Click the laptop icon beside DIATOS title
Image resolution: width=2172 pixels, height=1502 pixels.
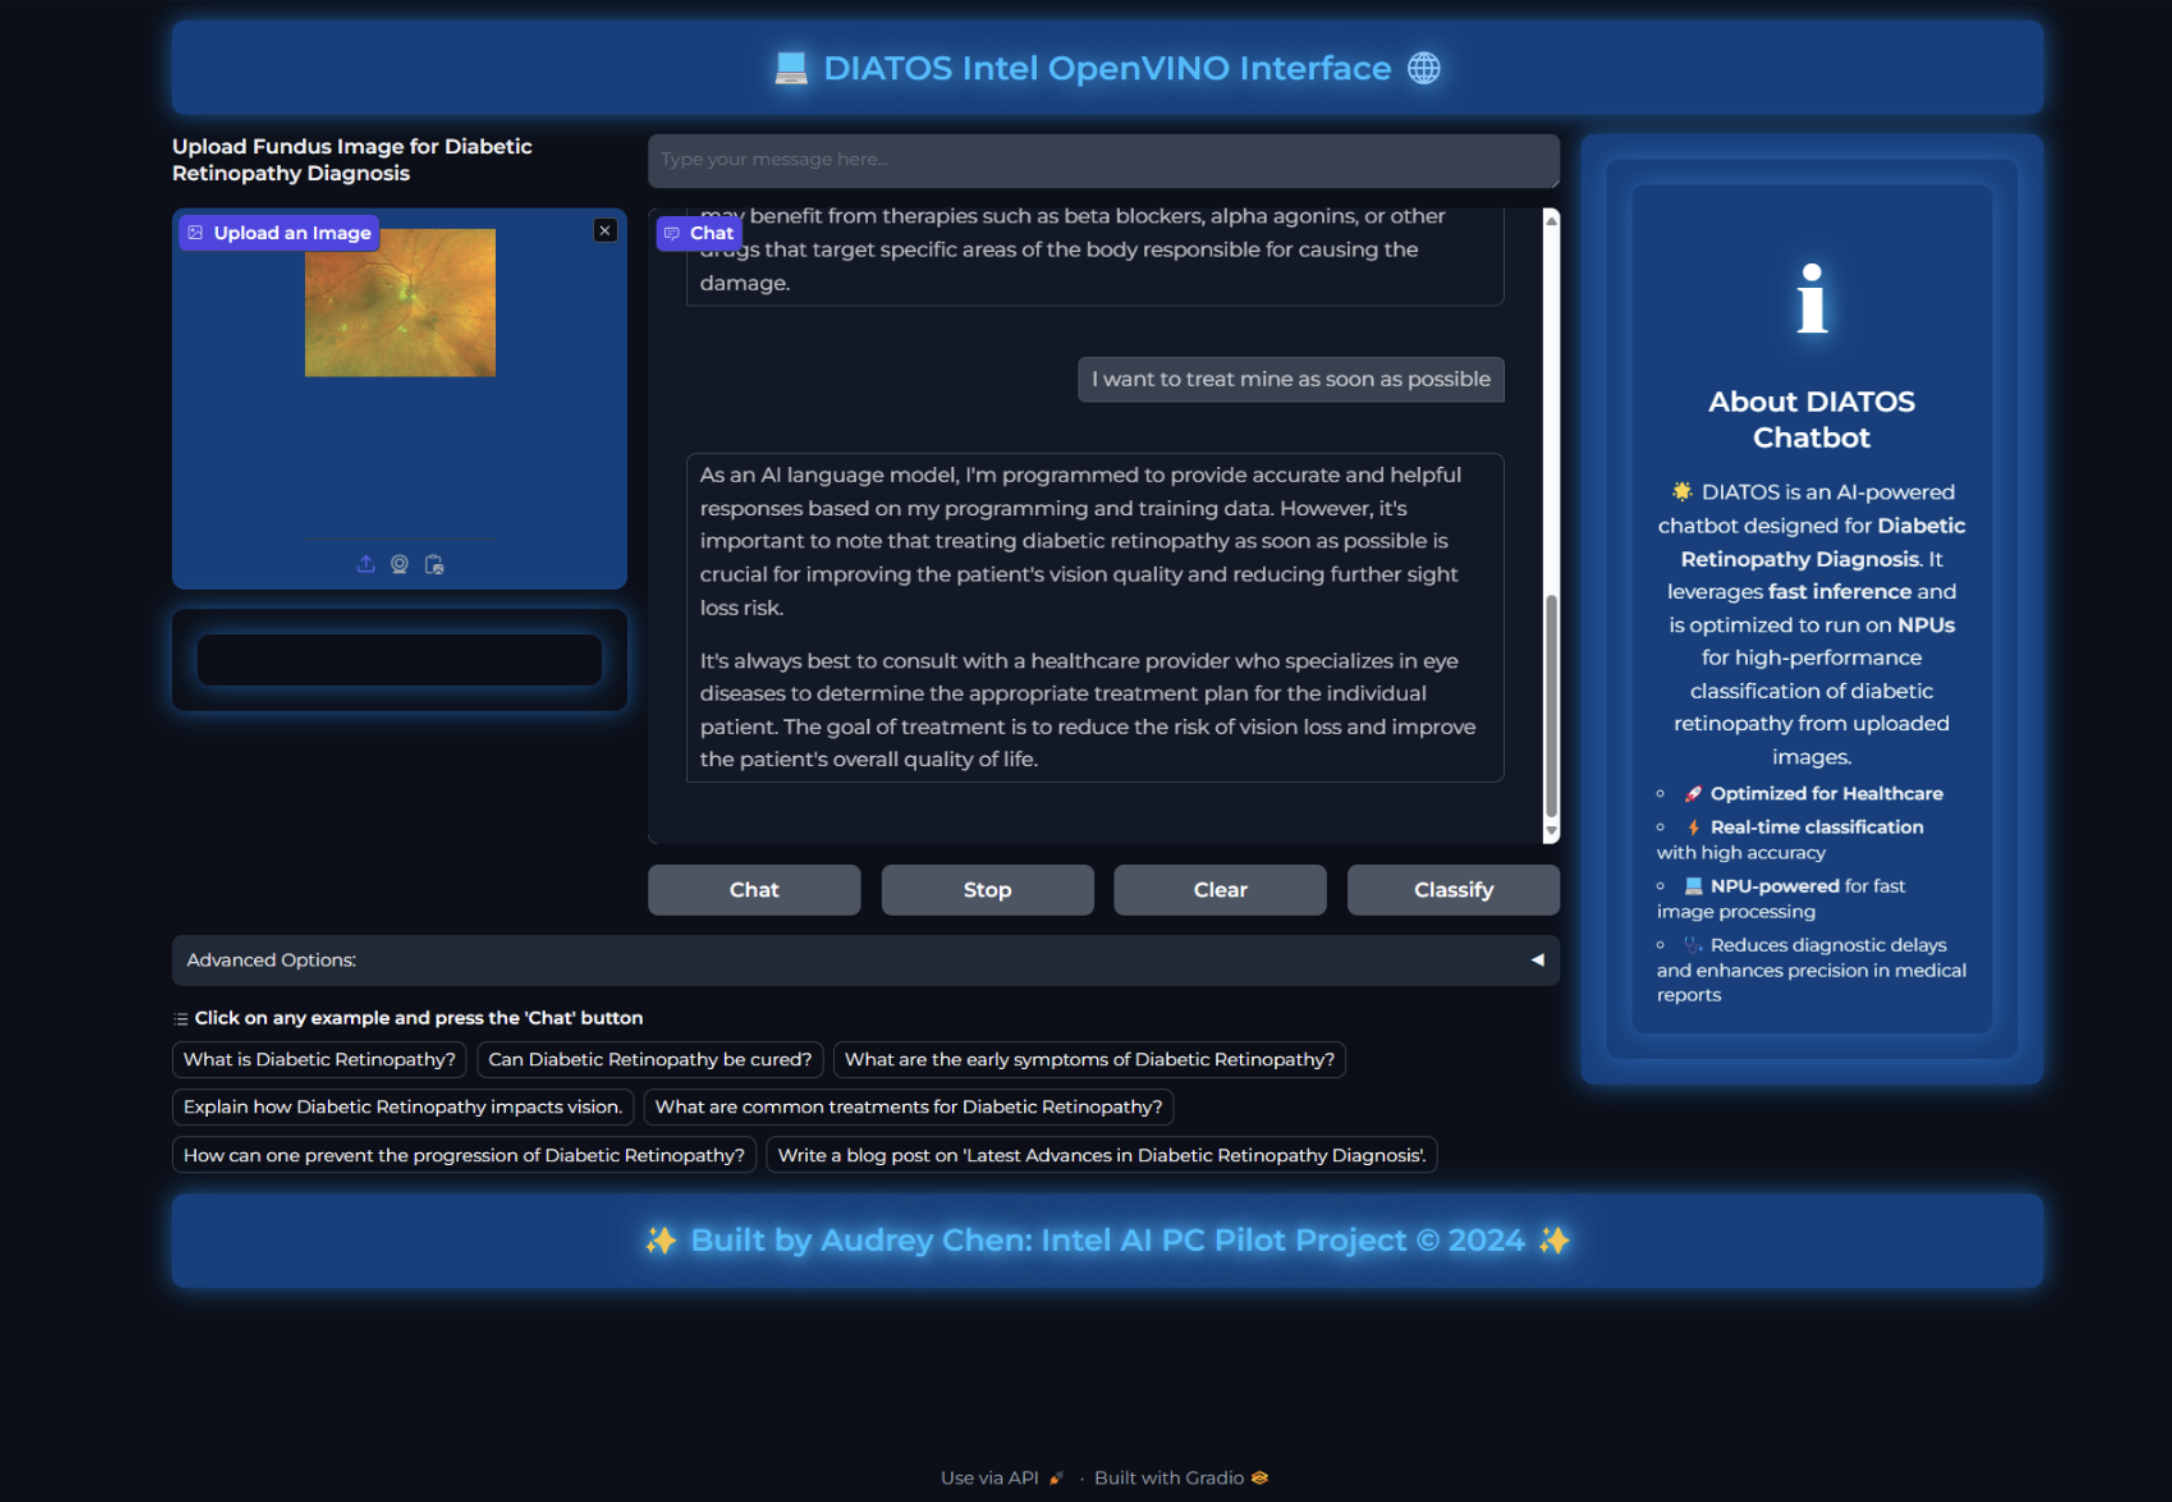791,68
